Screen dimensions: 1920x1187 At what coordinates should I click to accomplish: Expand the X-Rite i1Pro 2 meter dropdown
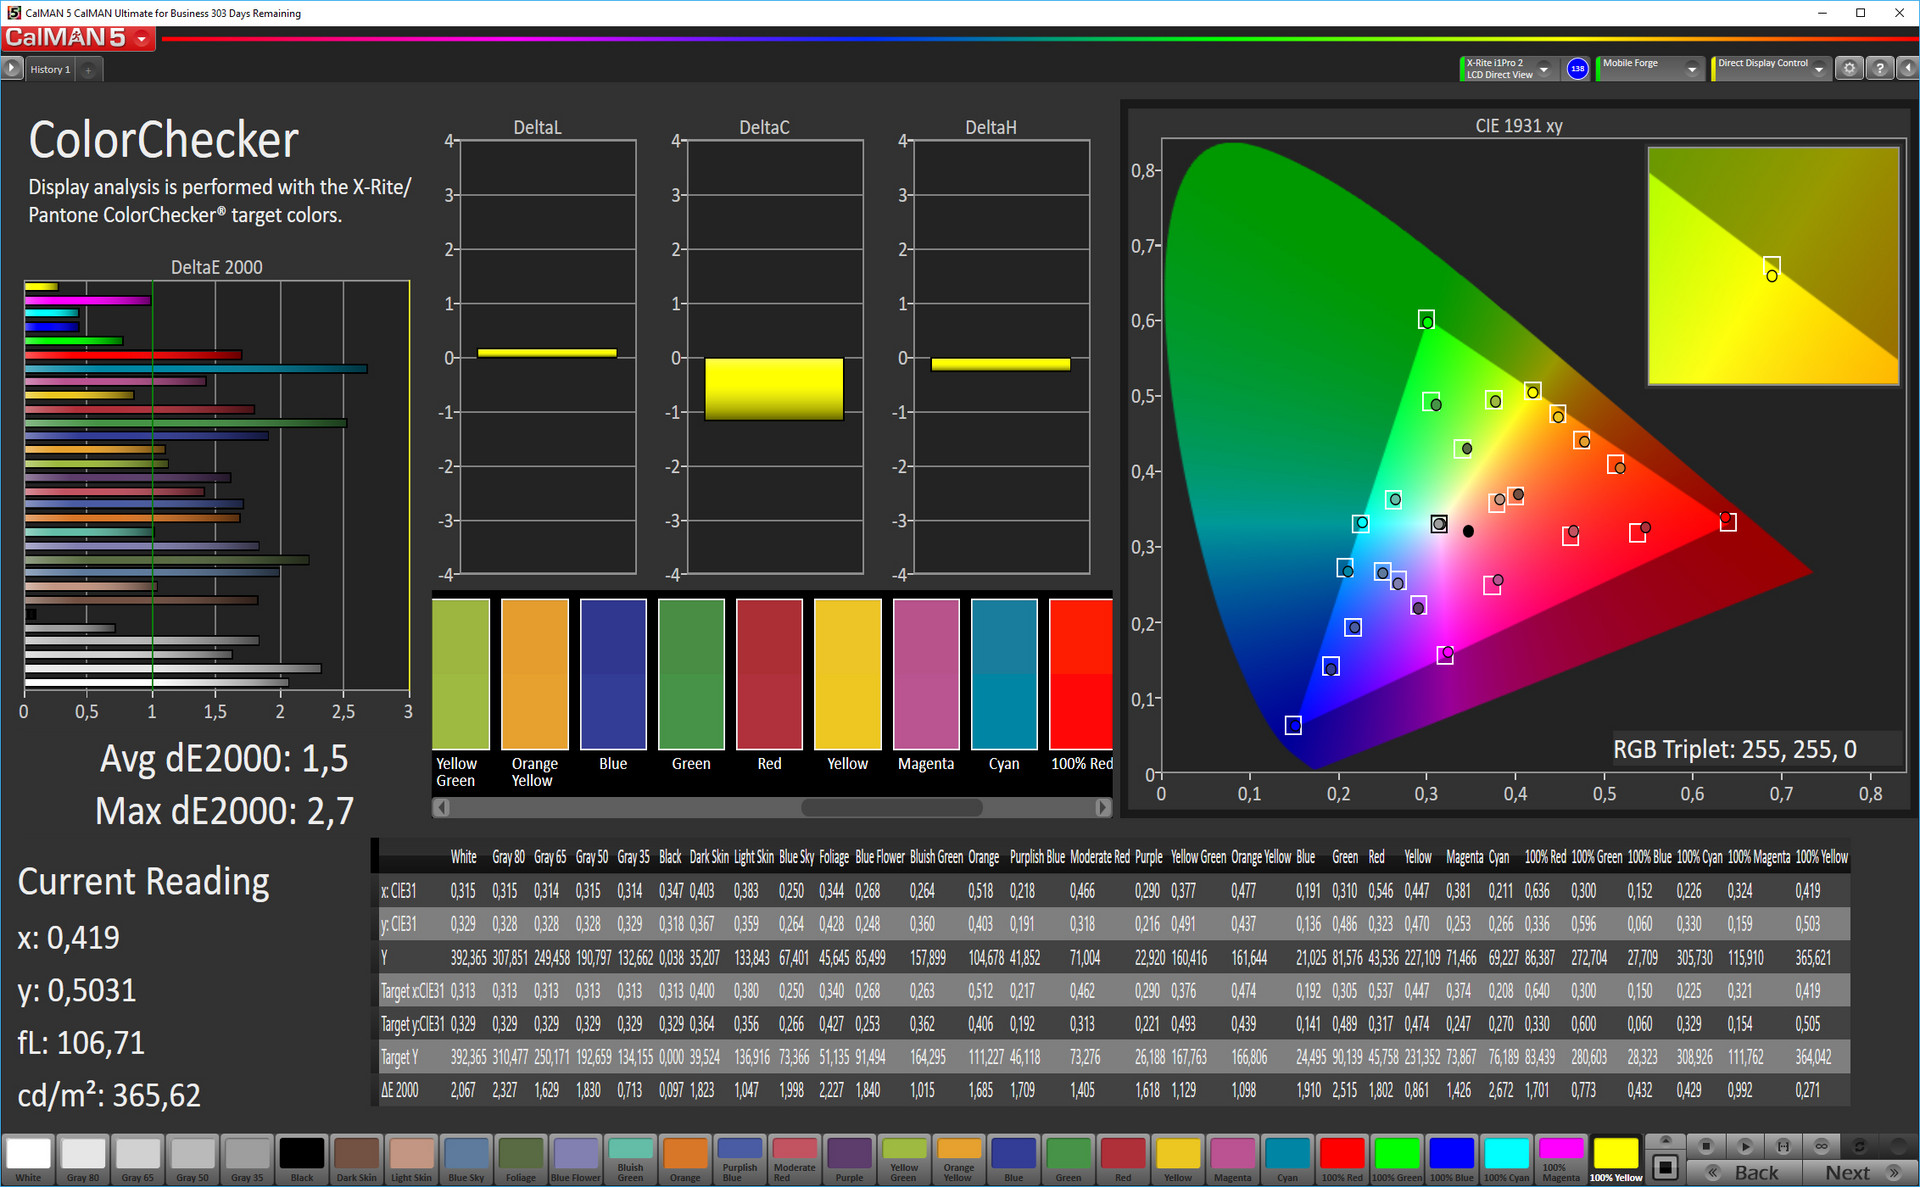click(x=1544, y=69)
